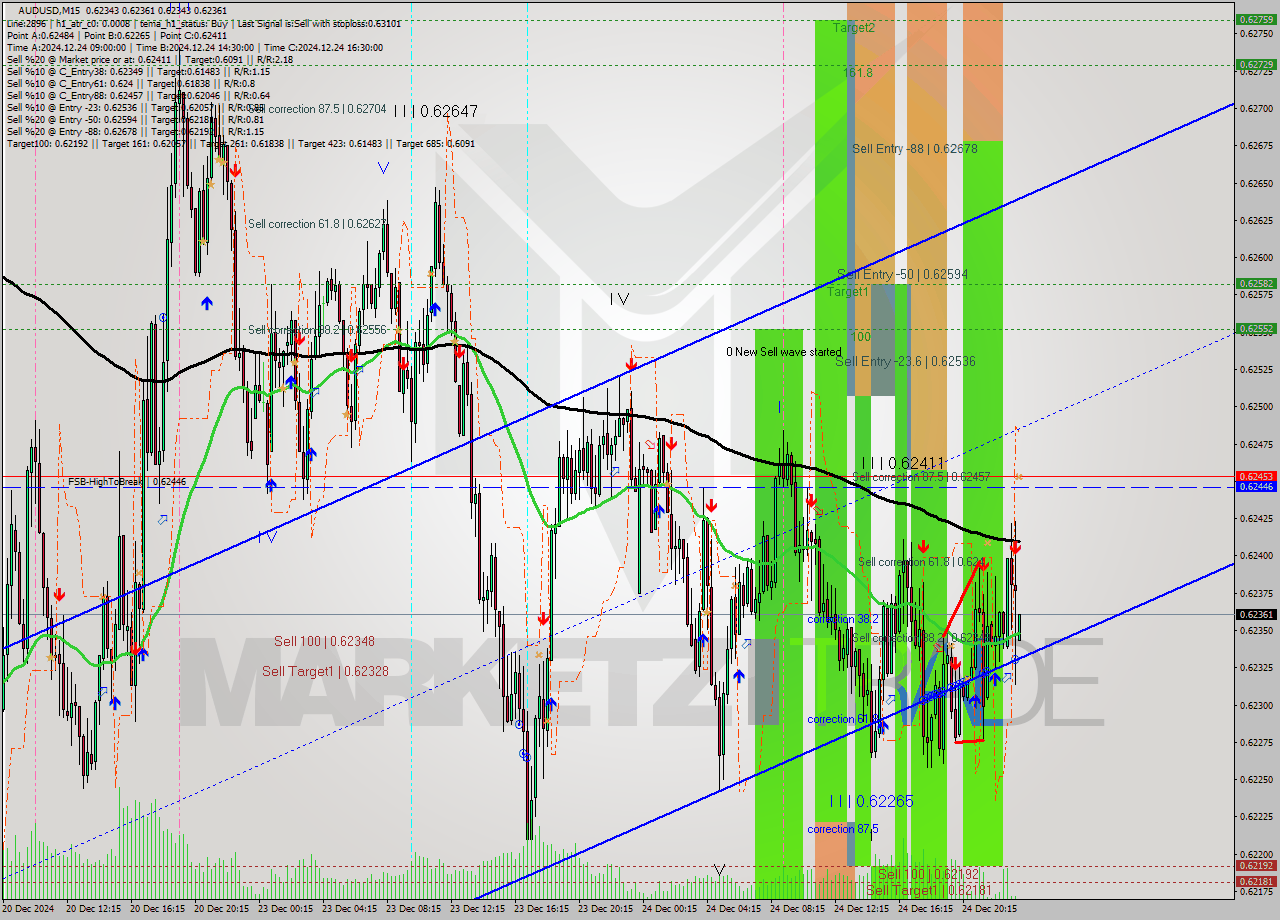1280x920 pixels.
Task: Click the green 0.62552 price axis tag
Action: 1255,328
